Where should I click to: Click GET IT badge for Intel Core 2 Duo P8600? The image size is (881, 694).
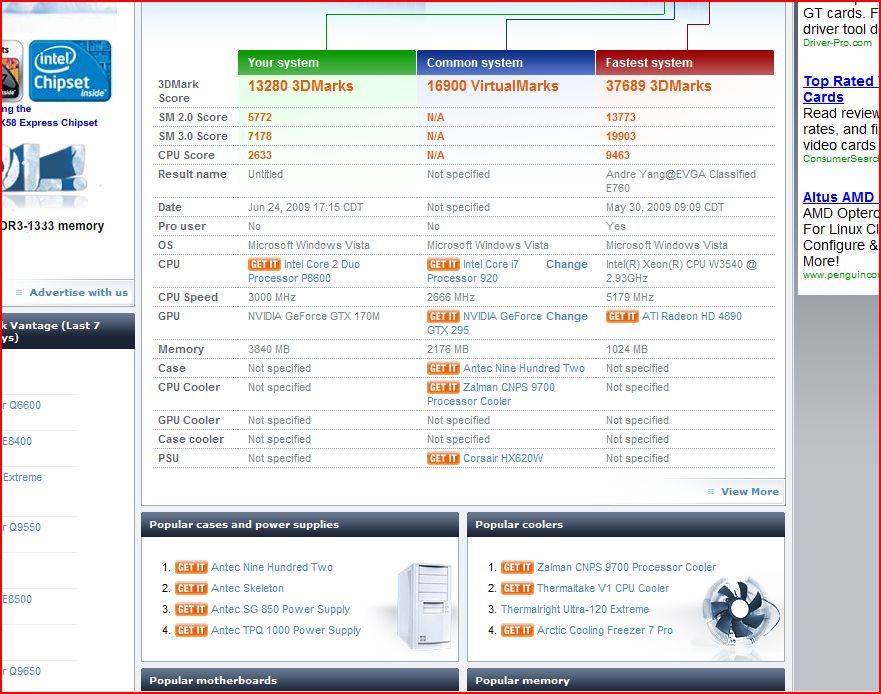264,264
